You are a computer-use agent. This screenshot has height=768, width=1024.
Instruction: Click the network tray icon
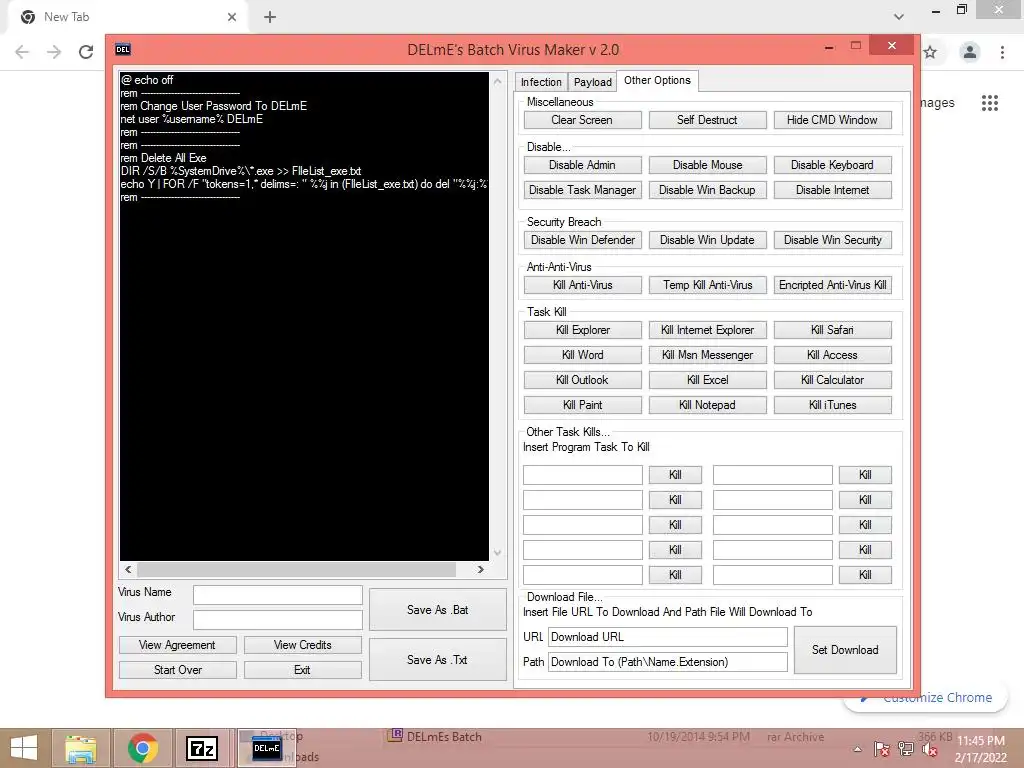point(906,749)
